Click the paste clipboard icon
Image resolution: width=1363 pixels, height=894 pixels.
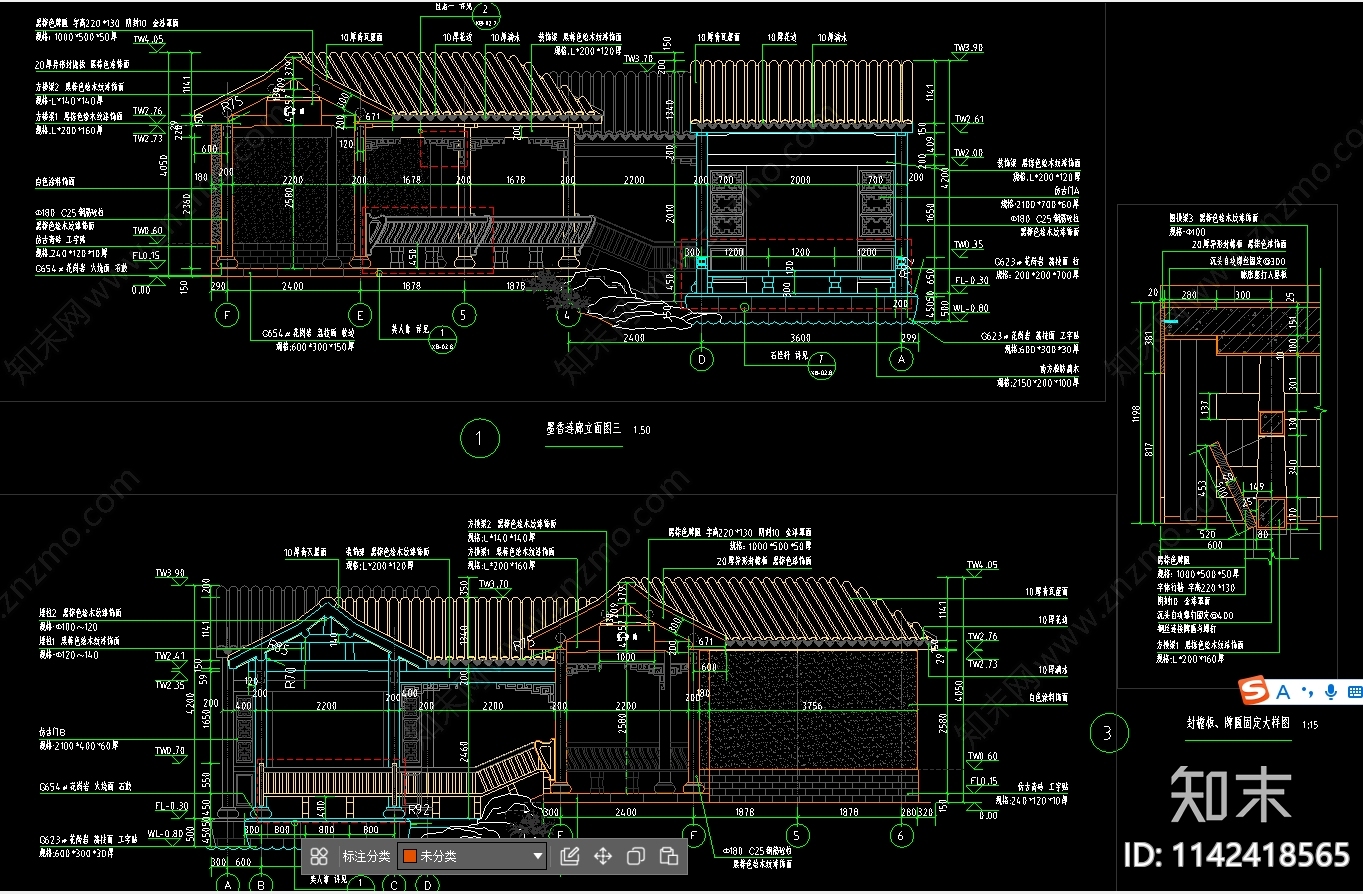click(x=669, y=856)
